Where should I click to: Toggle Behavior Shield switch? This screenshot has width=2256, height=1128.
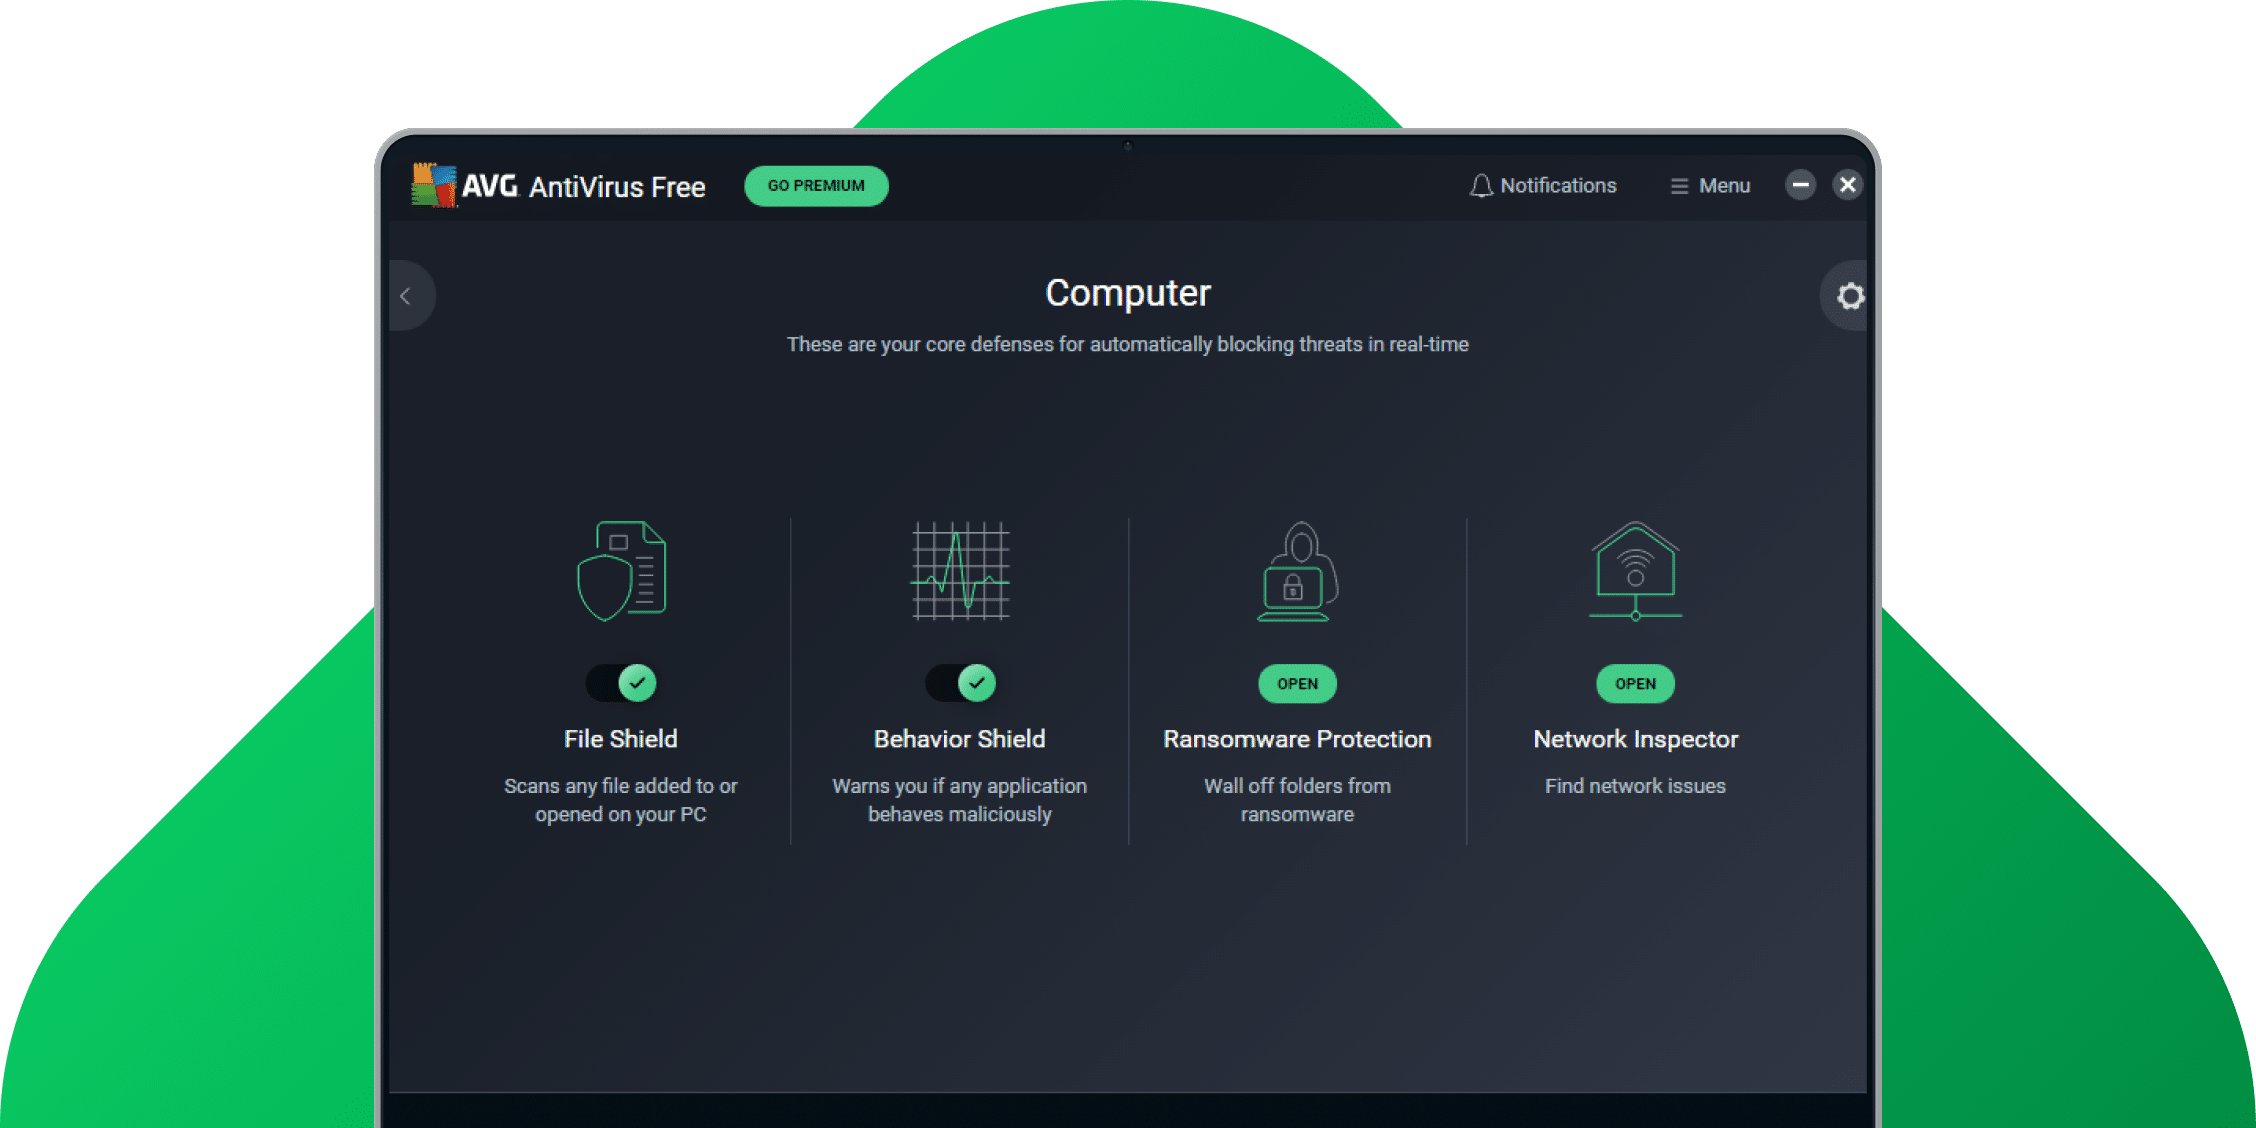[960, 683]
